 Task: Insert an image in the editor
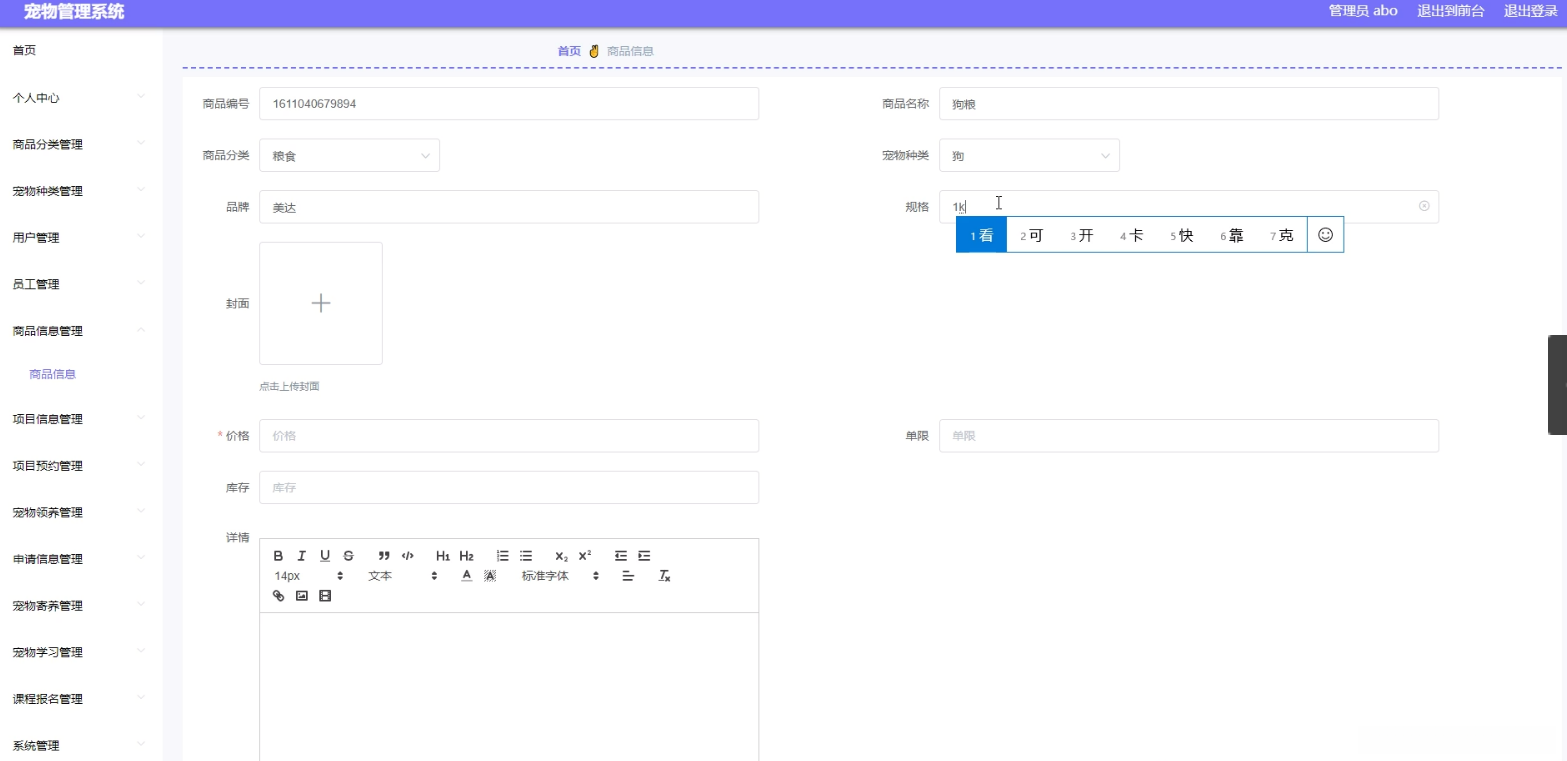tap(301, 596)
